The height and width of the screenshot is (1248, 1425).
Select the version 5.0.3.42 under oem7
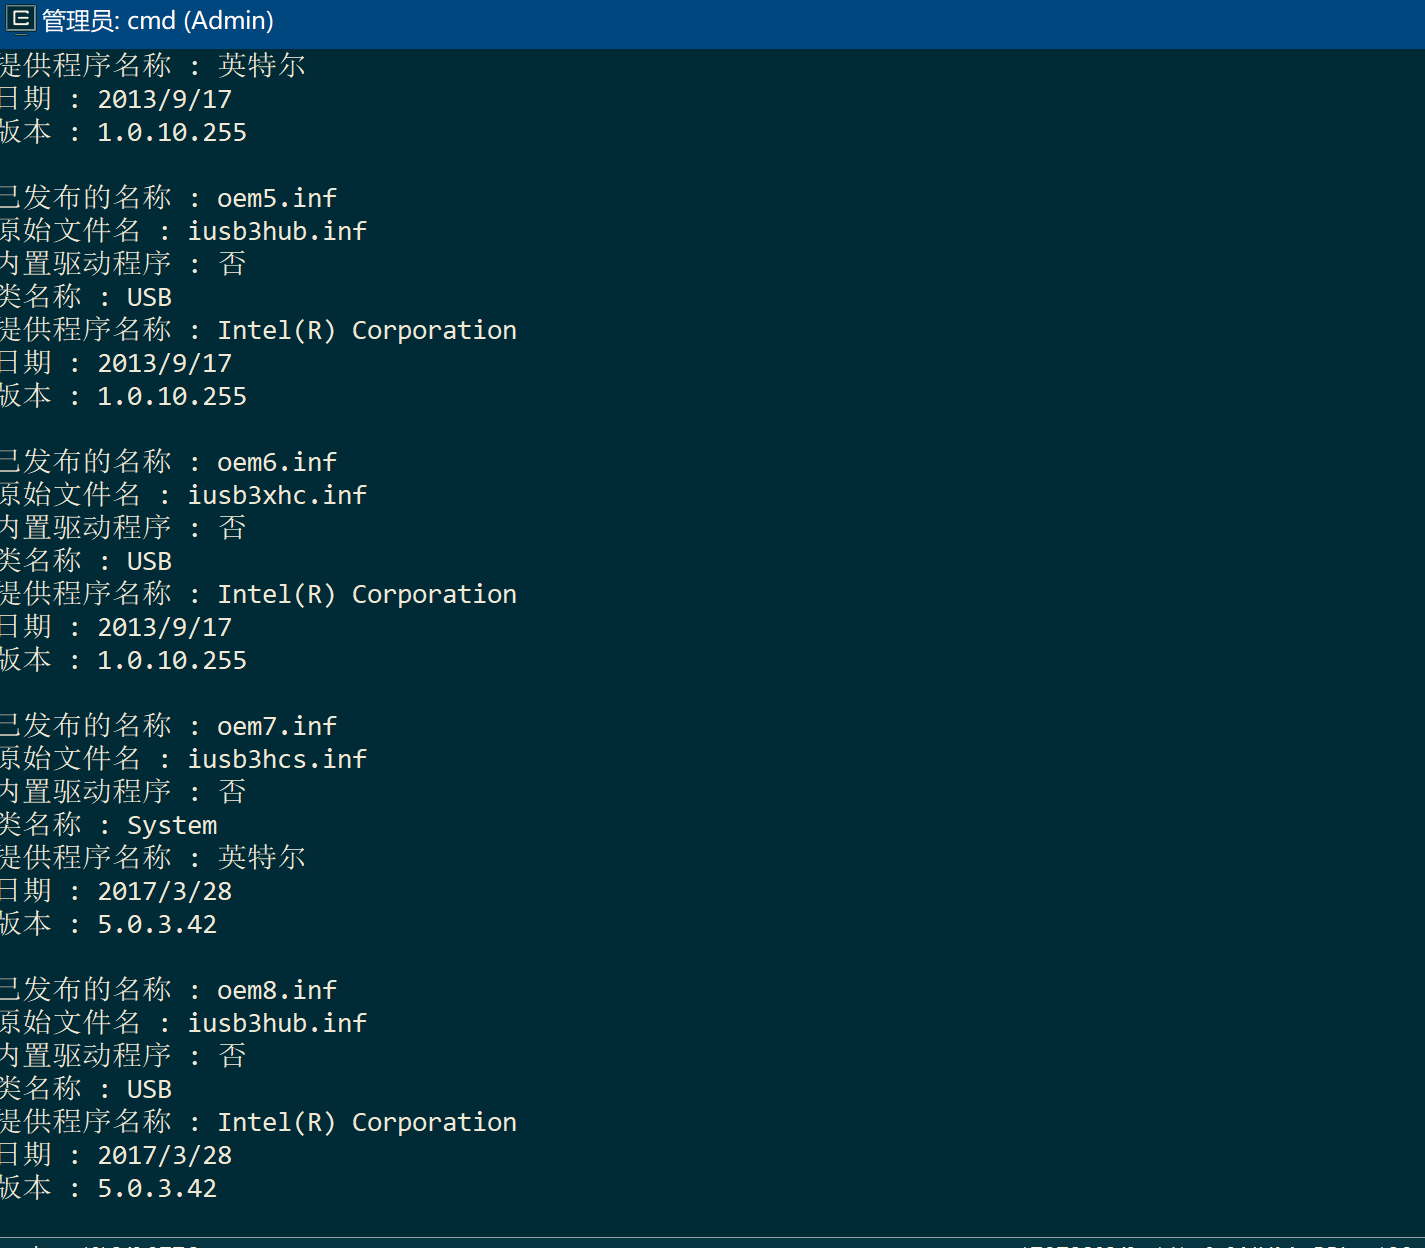(156, 924)
